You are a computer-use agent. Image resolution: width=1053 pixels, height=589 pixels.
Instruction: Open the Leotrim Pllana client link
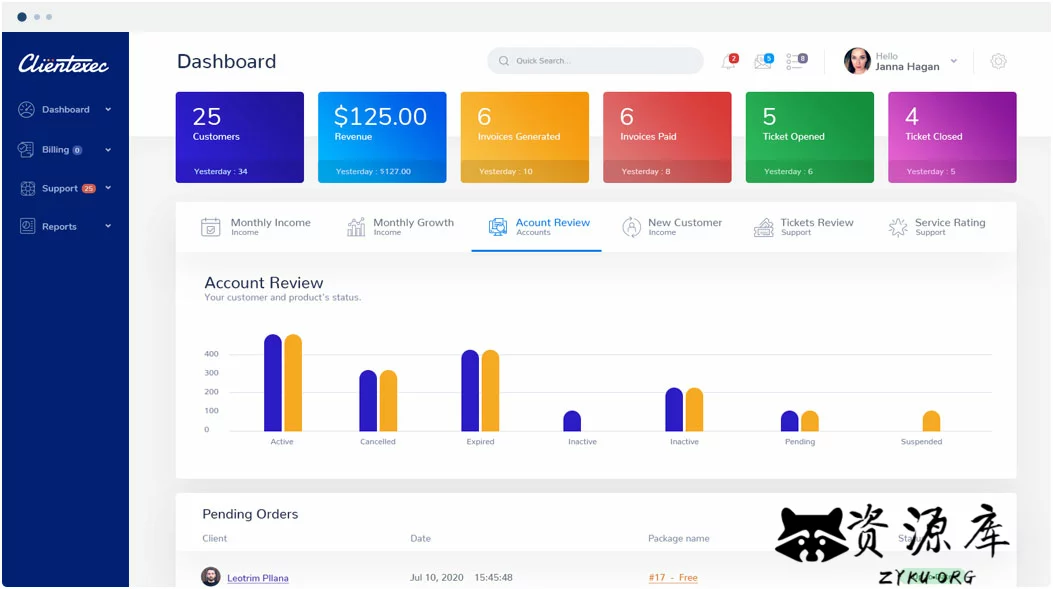tap(257, 578)
